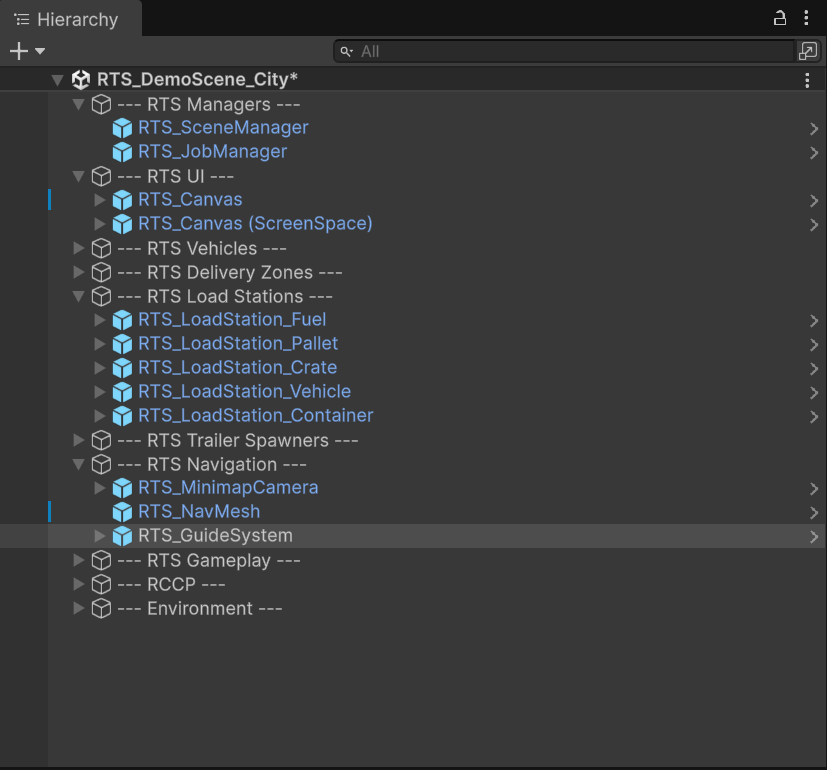Expand the RTS_GuideSystem object
827x770 pixels.
tap(100, 536)
